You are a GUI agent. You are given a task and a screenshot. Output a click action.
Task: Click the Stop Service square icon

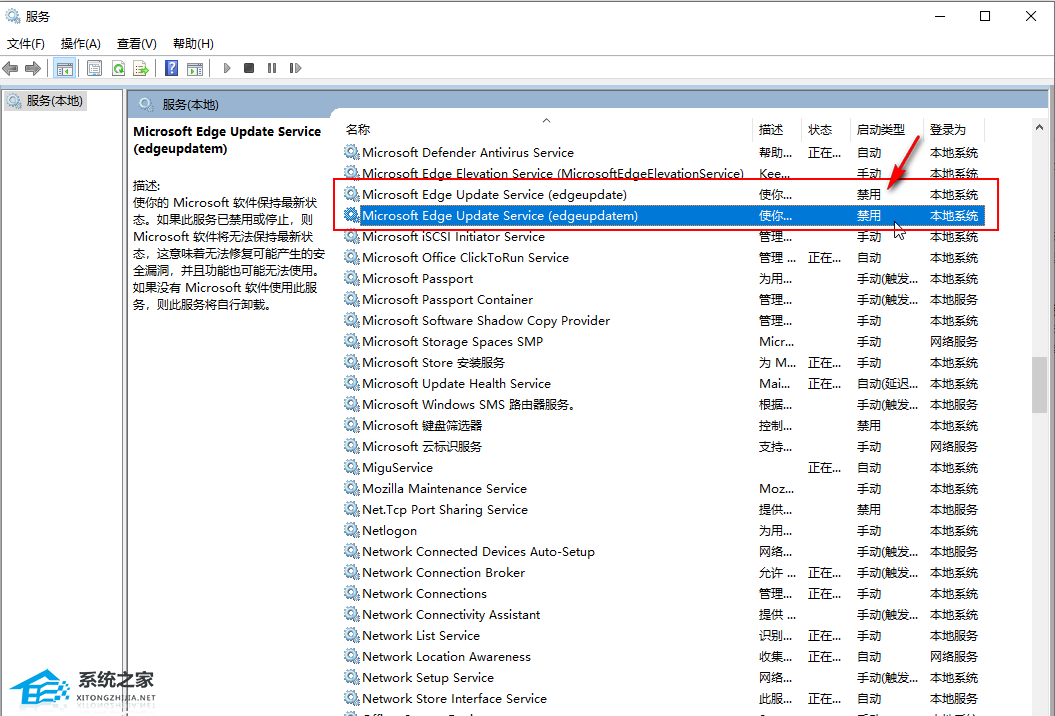tap(249, 68)
